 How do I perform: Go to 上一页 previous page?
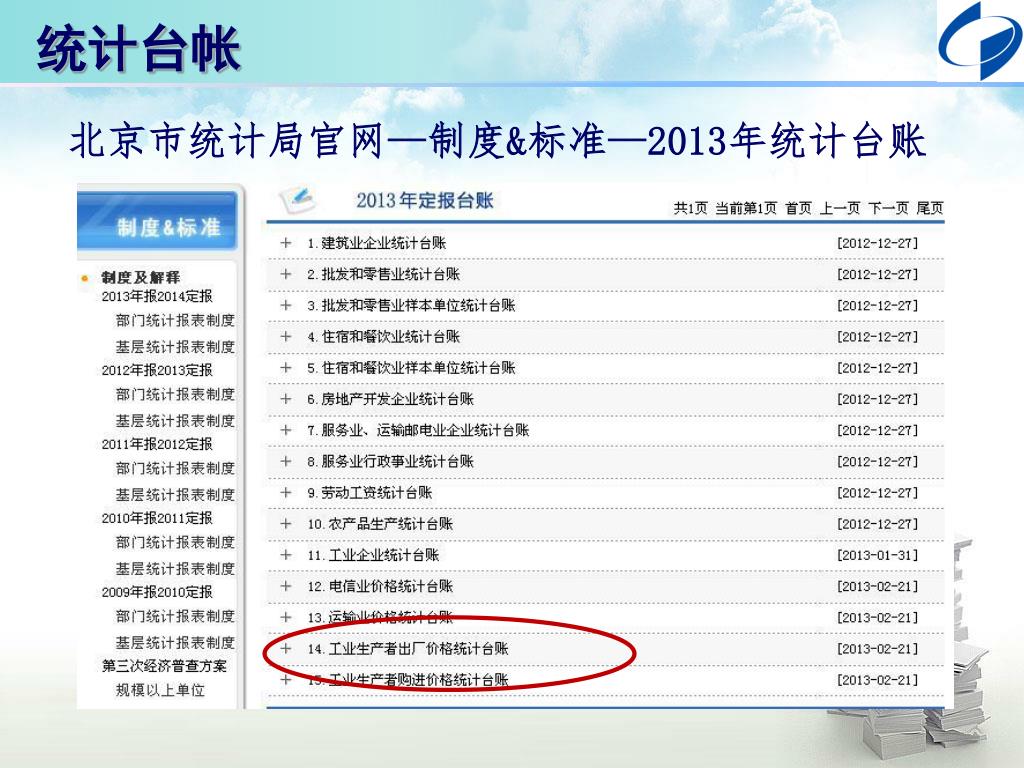(x=840, y=208)
